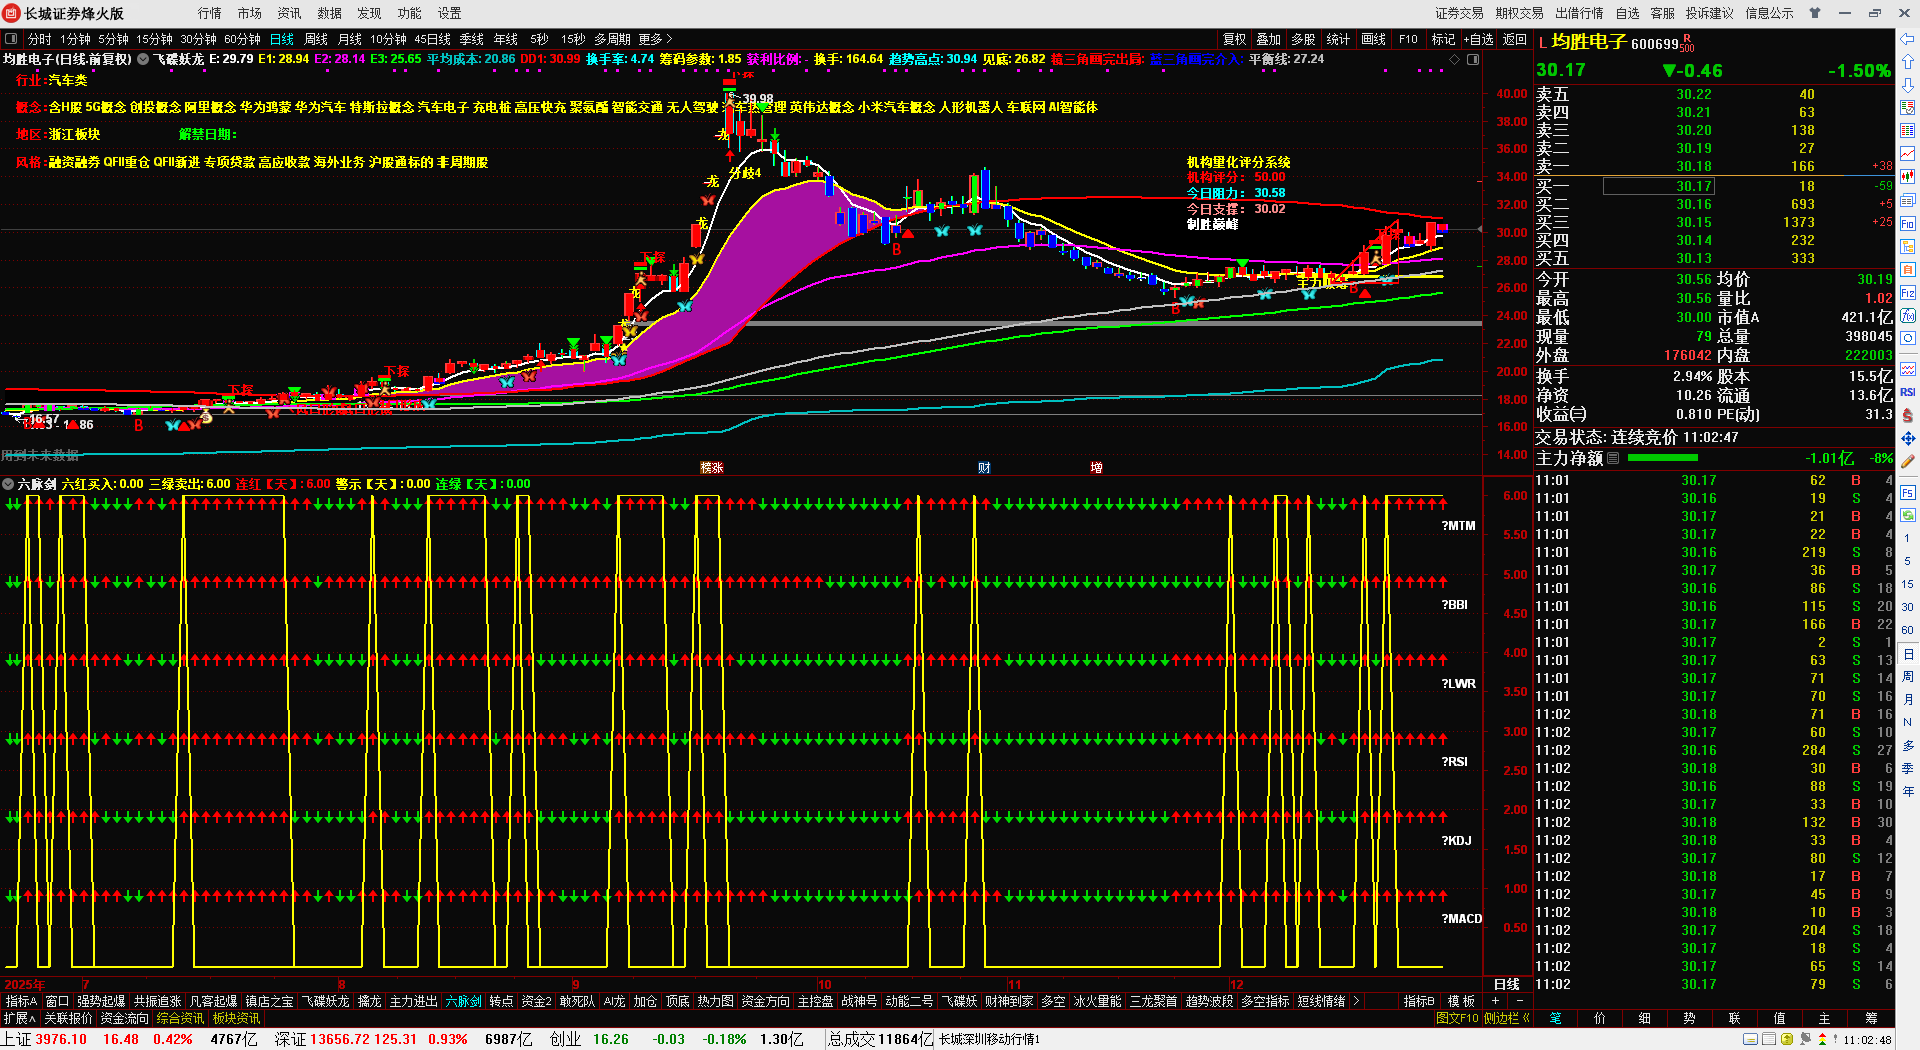This screenshot has height=1050, width=1920.
Task: Click the pencil drawing tool sidebar icon
Action: coord(1908,462)
